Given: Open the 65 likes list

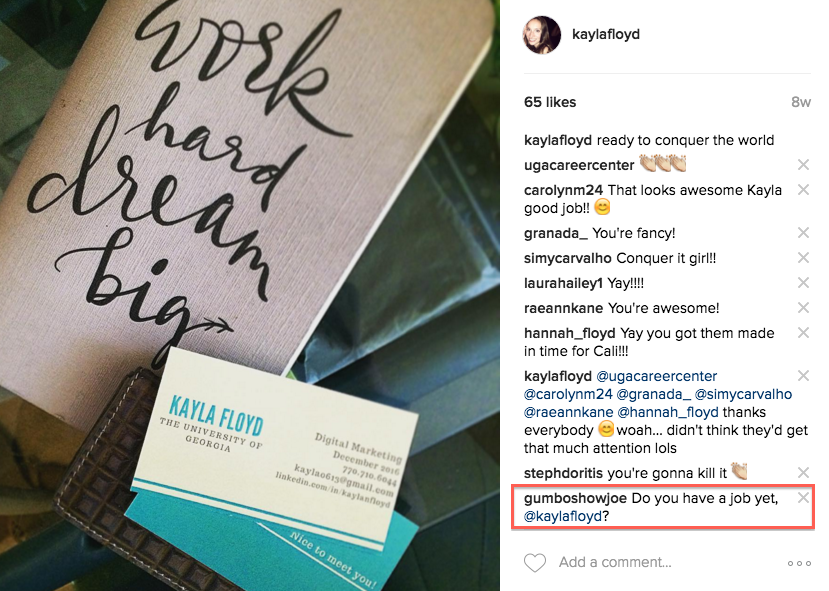Looking at the screenshot, I should click(x=550, y=102).
